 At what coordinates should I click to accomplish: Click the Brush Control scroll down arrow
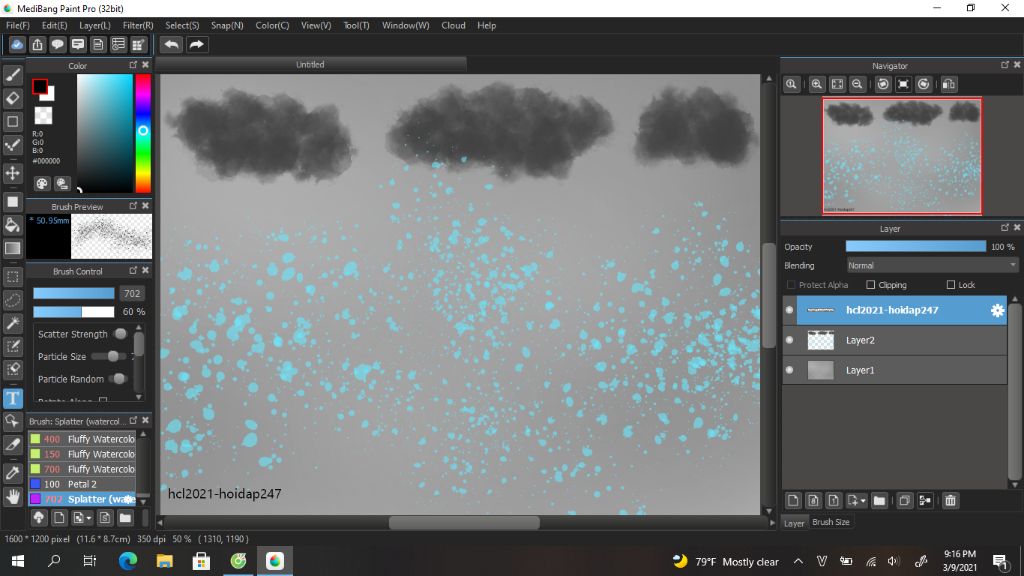(x=138, y=396)
